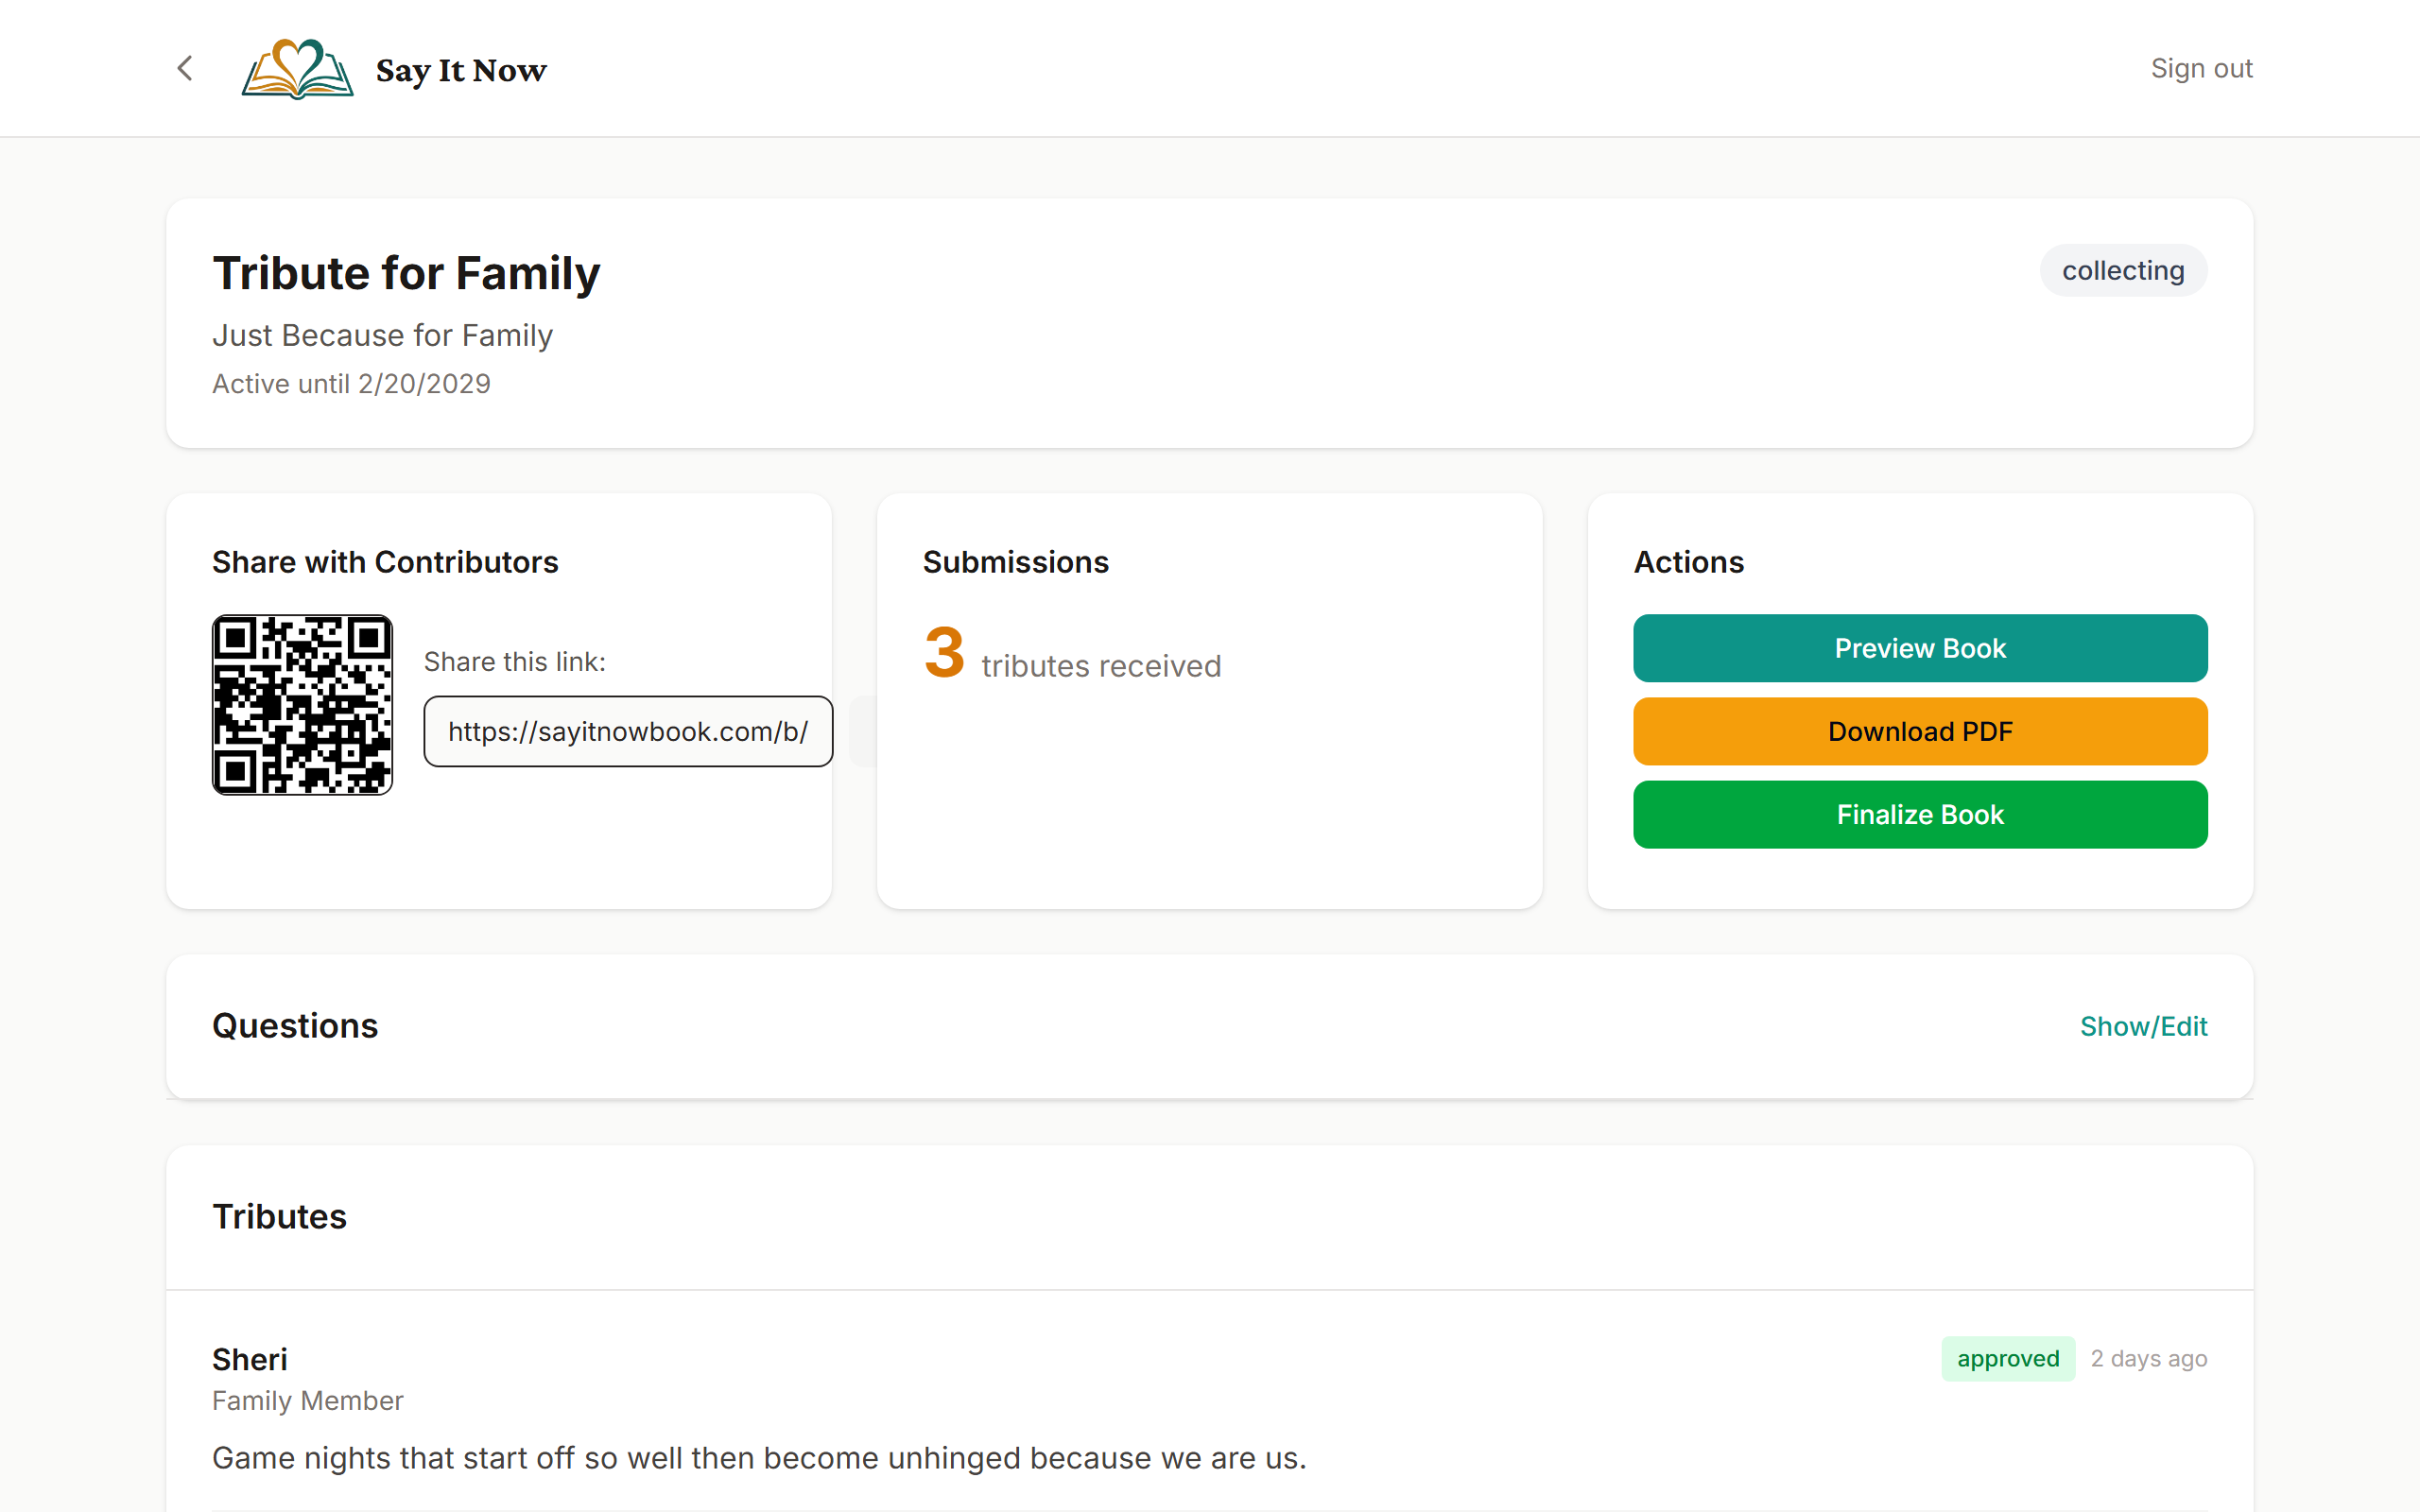The width and height of the screenshot is (2420, 1512).
Task: Click the Active until 2/20/2029 date
Action: point(351,383)
